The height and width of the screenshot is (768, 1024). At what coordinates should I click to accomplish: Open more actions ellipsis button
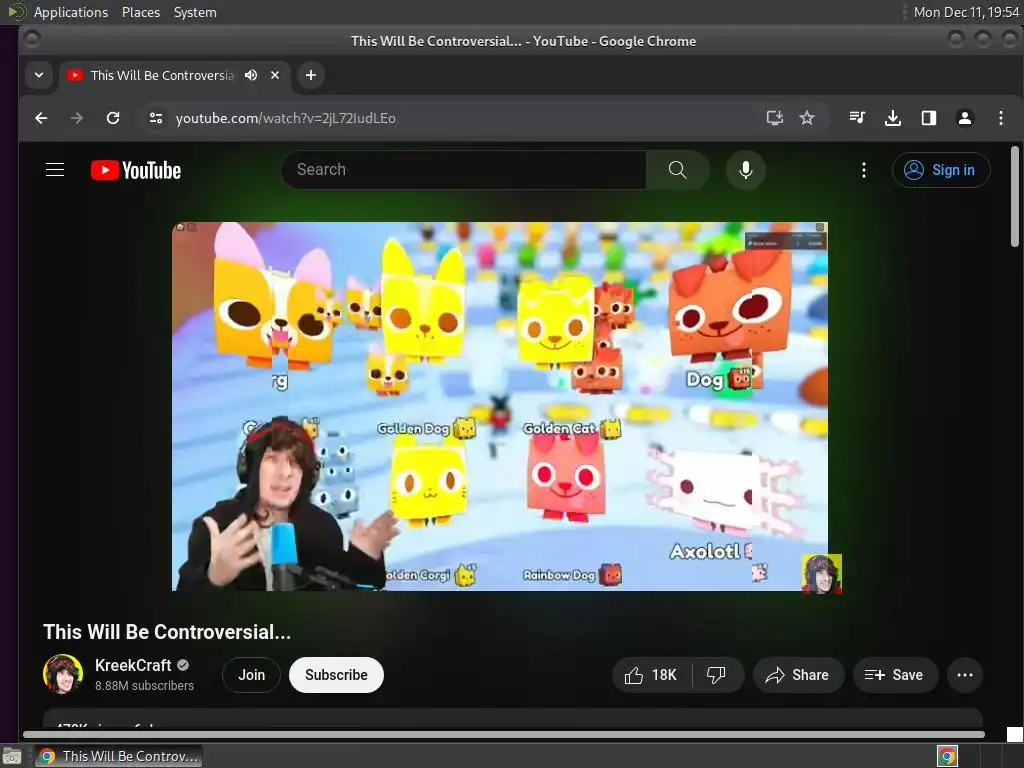[x=965, y=675]
